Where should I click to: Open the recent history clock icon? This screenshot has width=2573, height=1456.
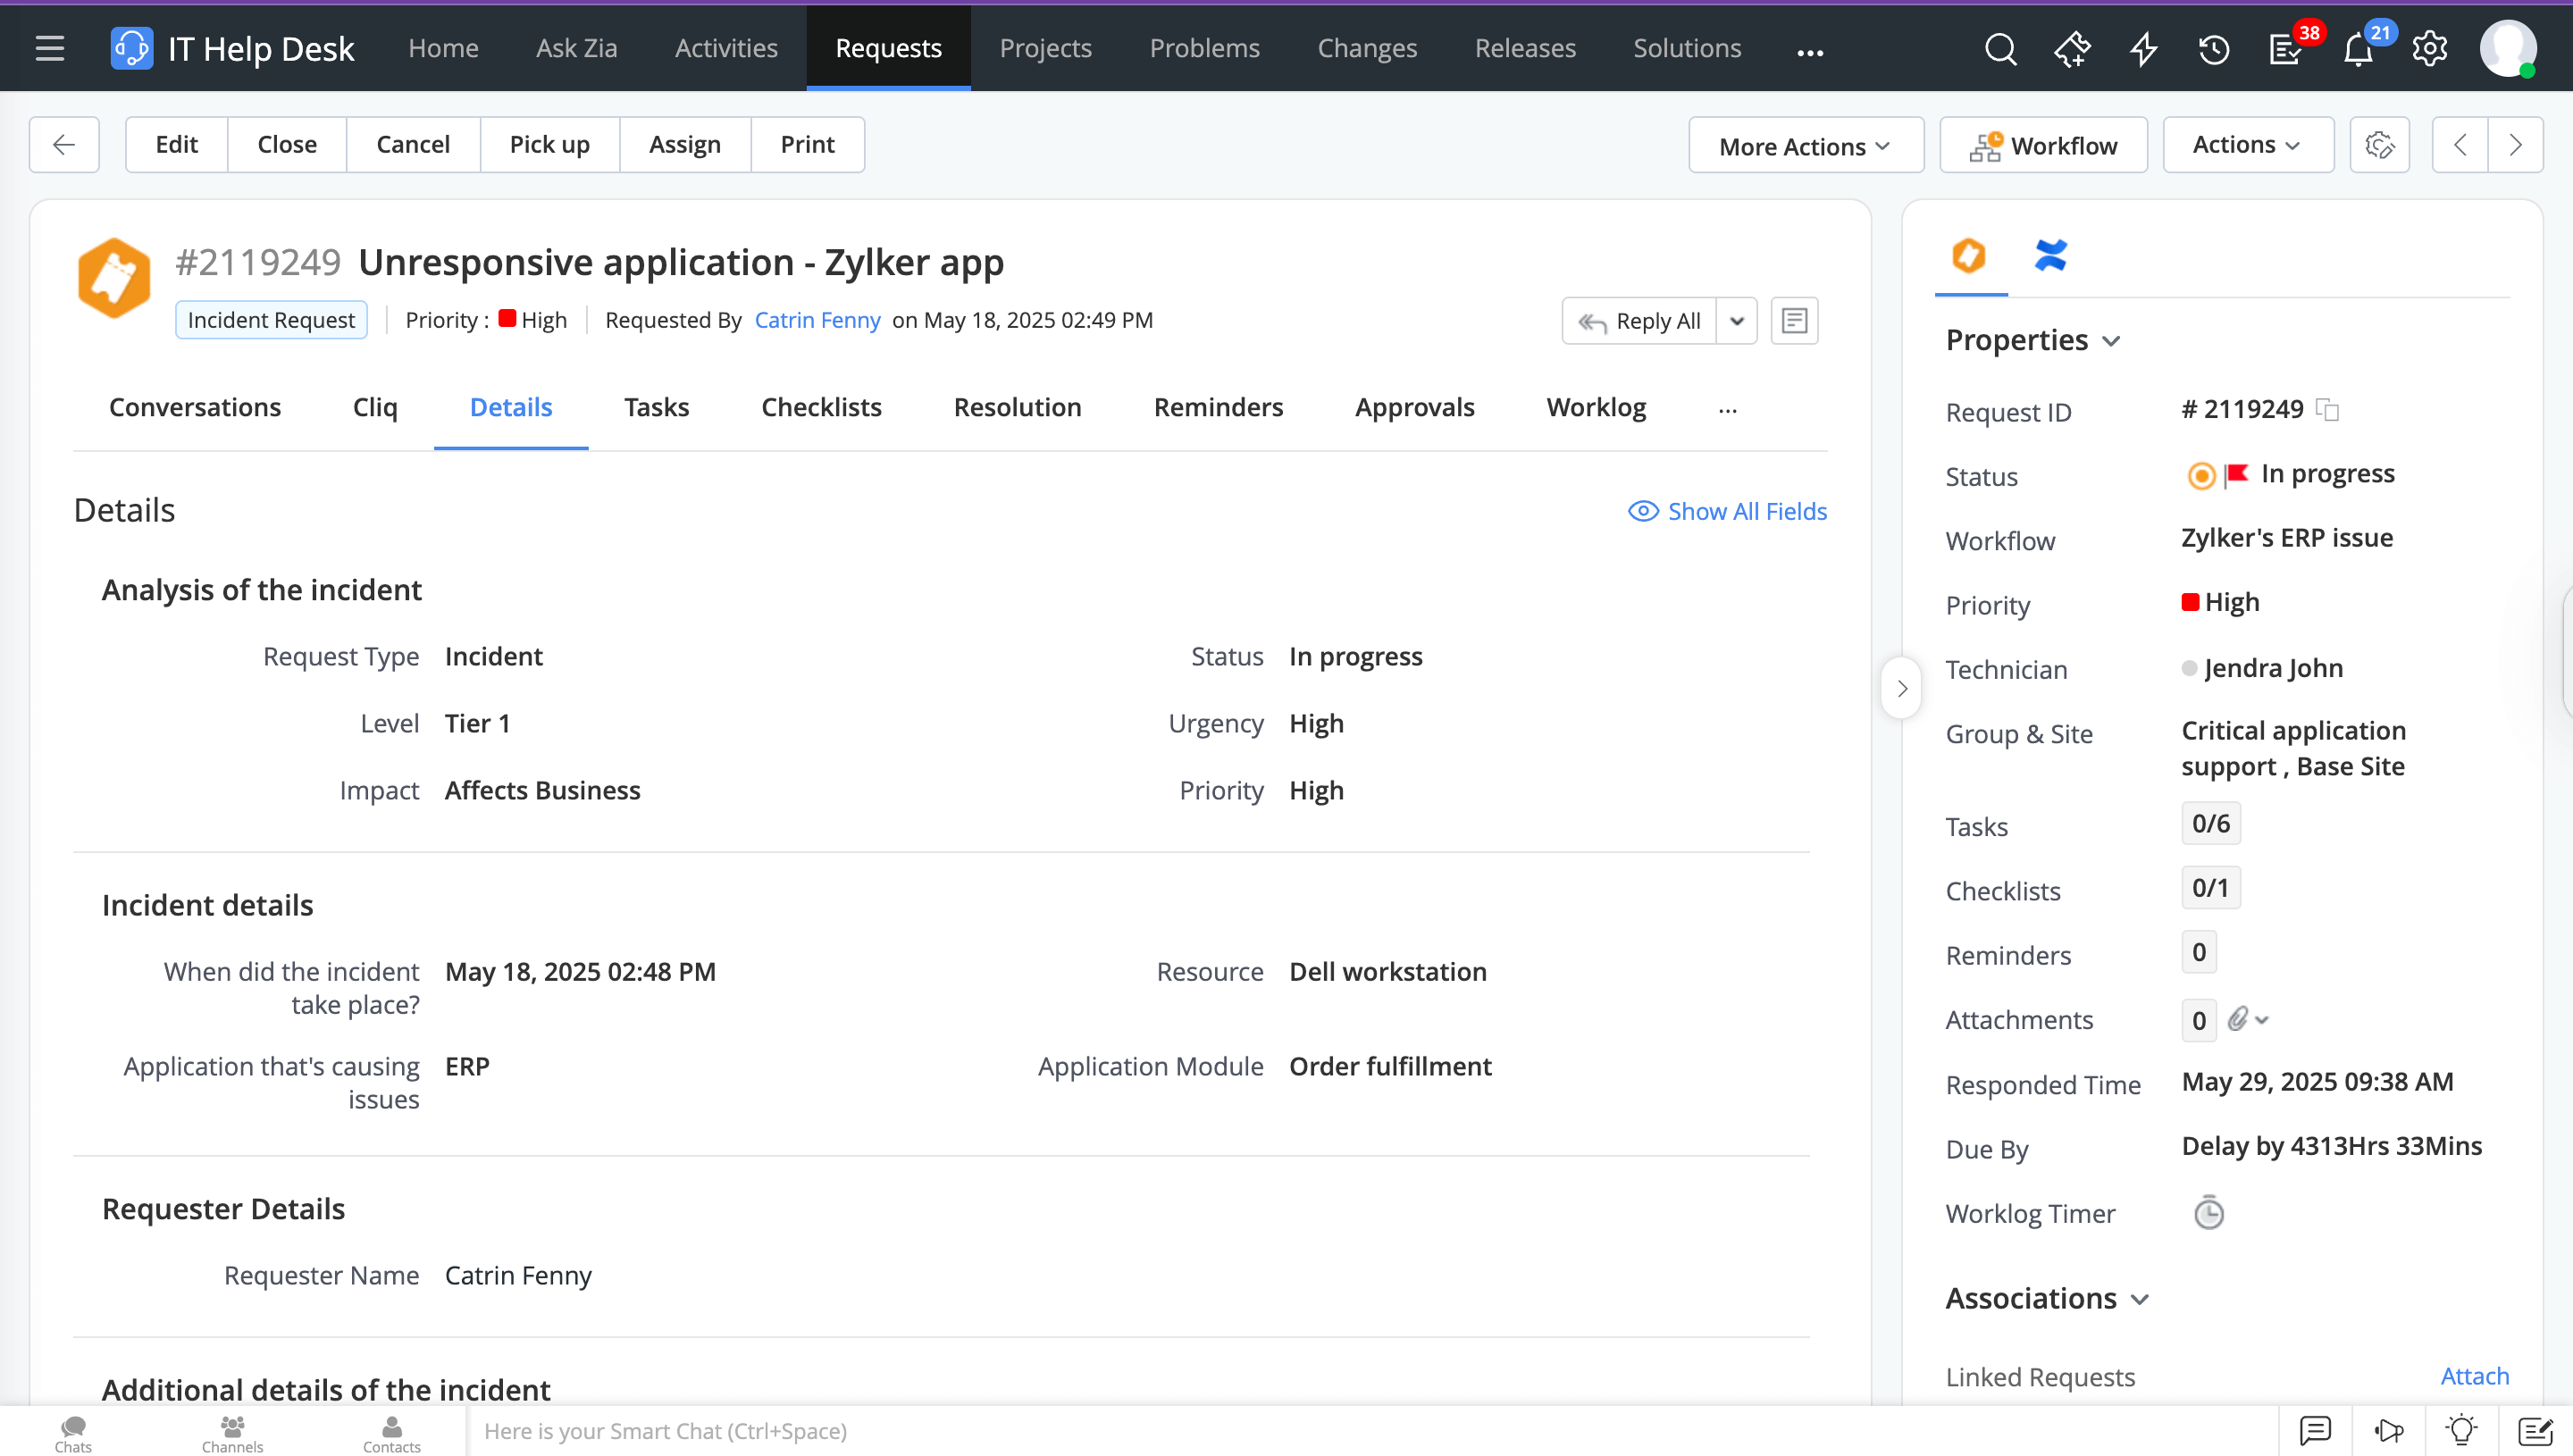[x=2214, y=48]
